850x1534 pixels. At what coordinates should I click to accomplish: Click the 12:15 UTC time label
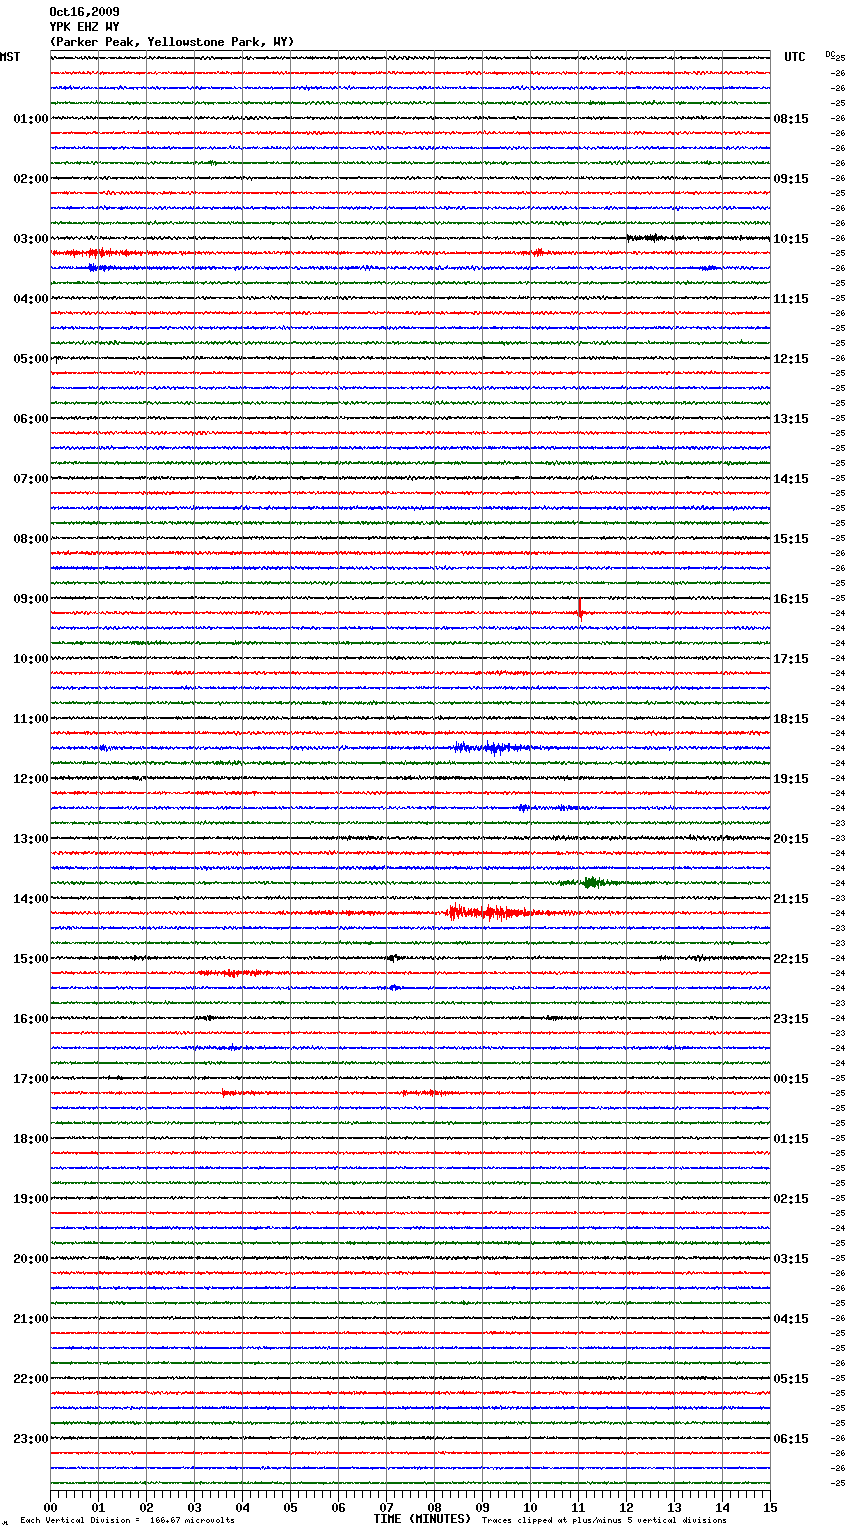pyautogui.click(x=791, y=359)
